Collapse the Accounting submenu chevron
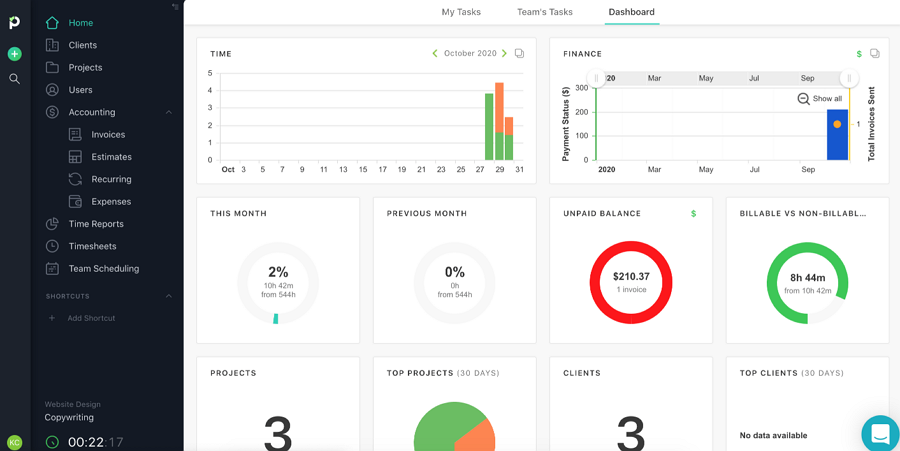Screen dimensions: 900x451 [169, 112]
